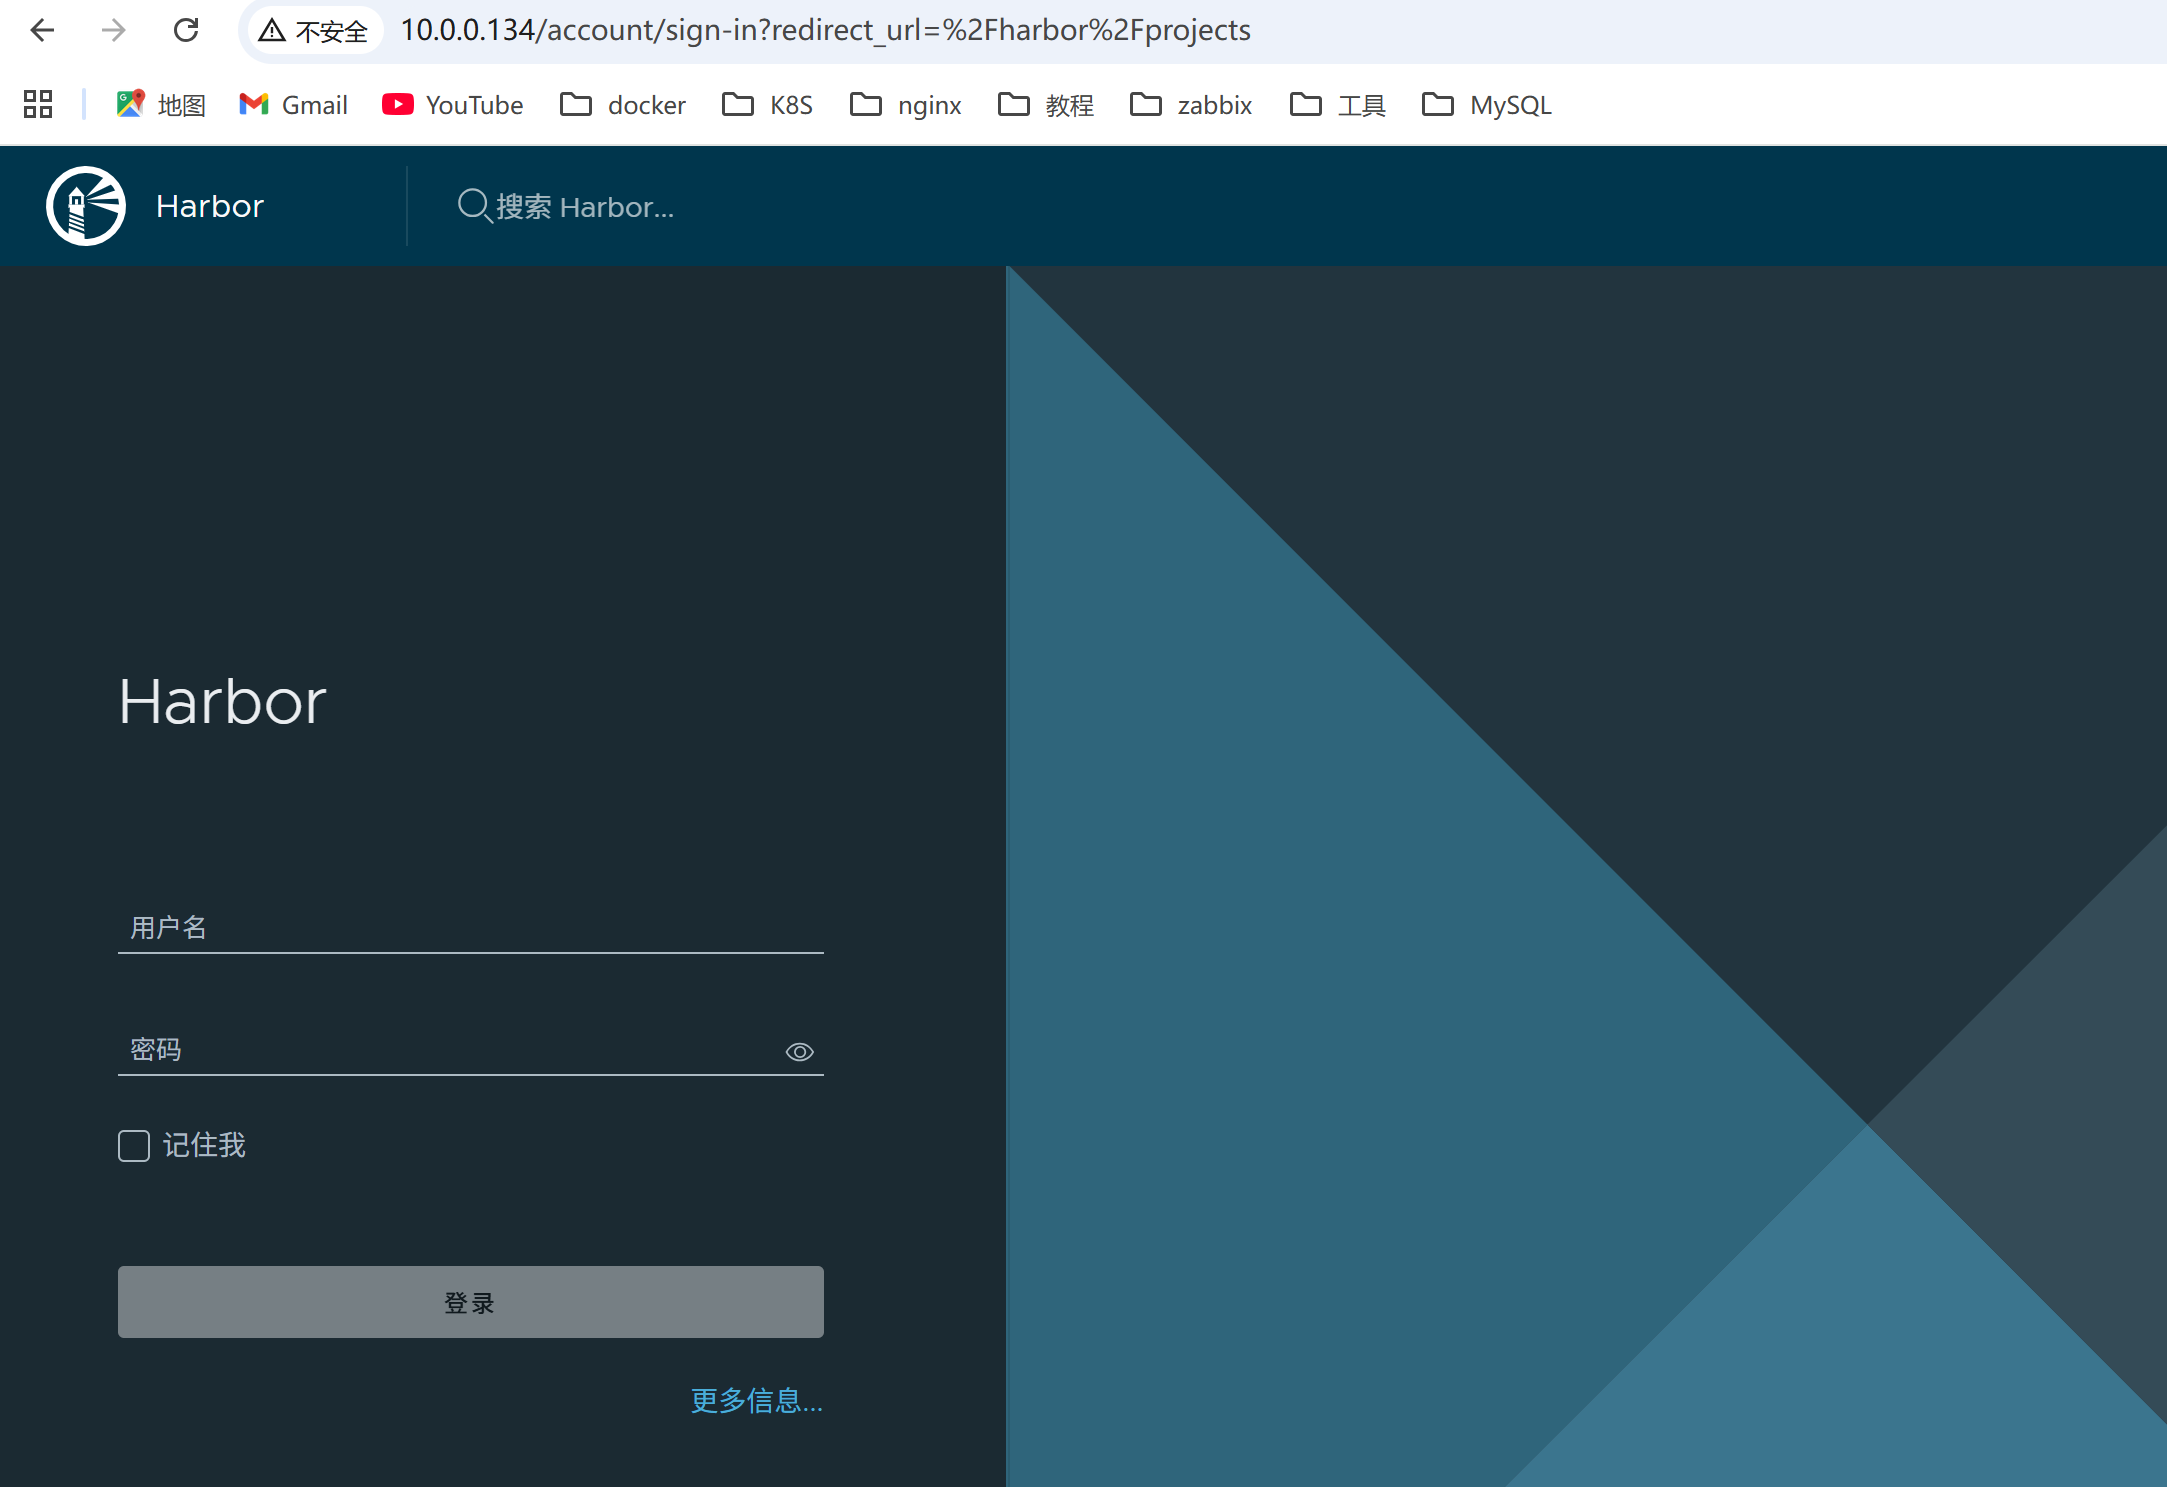Click the 密码 password field

click(x=471, y=1049)
